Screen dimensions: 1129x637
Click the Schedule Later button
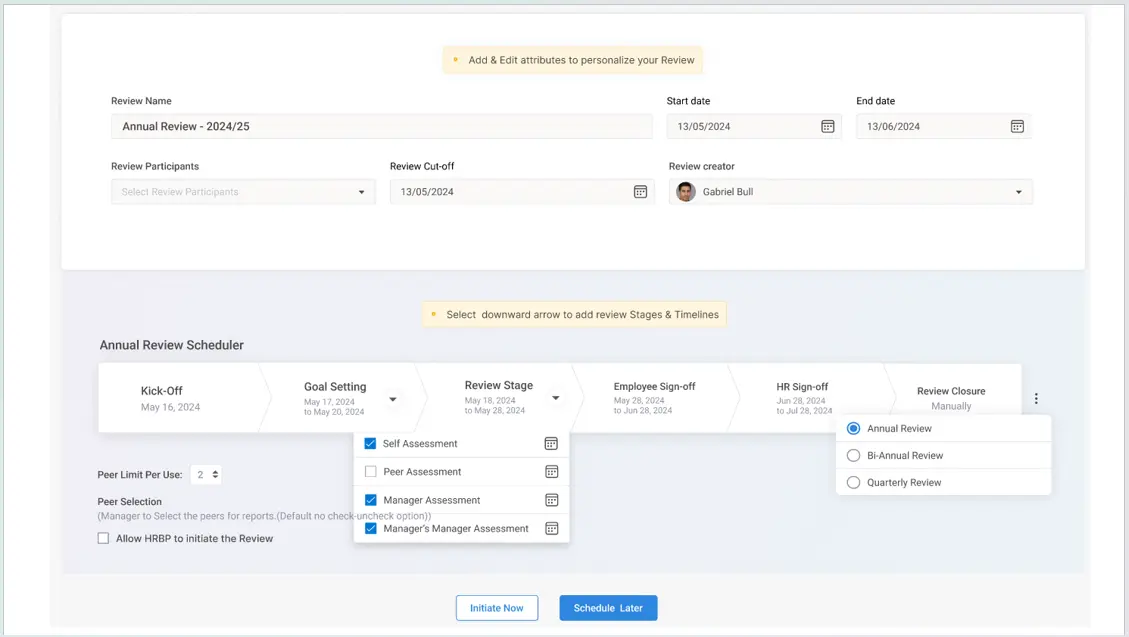(608, 608)
